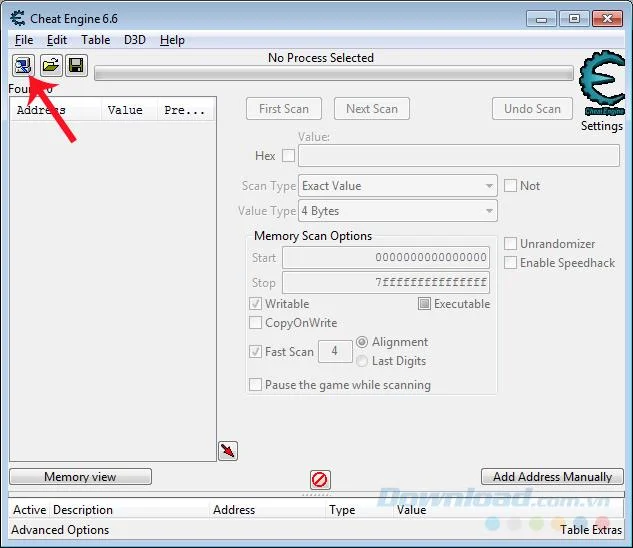Viewport: 633px width, 548px height.
Task: Click the Value column header in bottom table
Action: [x=509, y=510]
